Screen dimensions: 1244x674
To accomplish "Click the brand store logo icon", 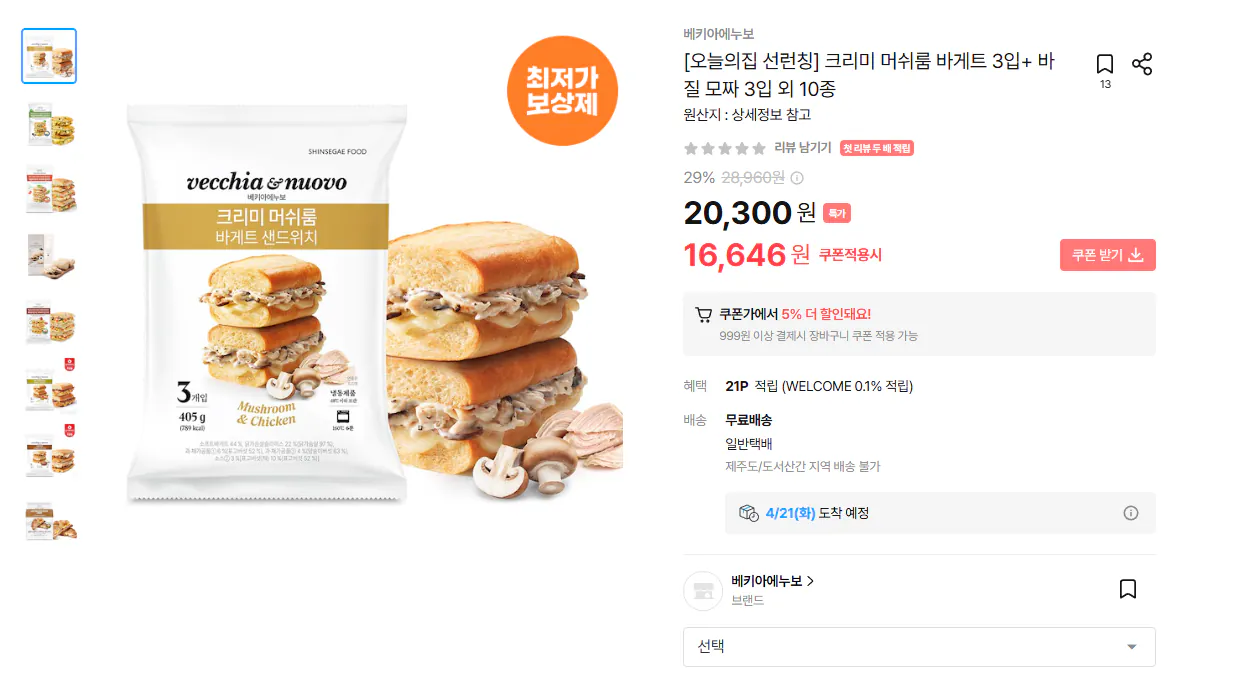I will tap(703, 591).
